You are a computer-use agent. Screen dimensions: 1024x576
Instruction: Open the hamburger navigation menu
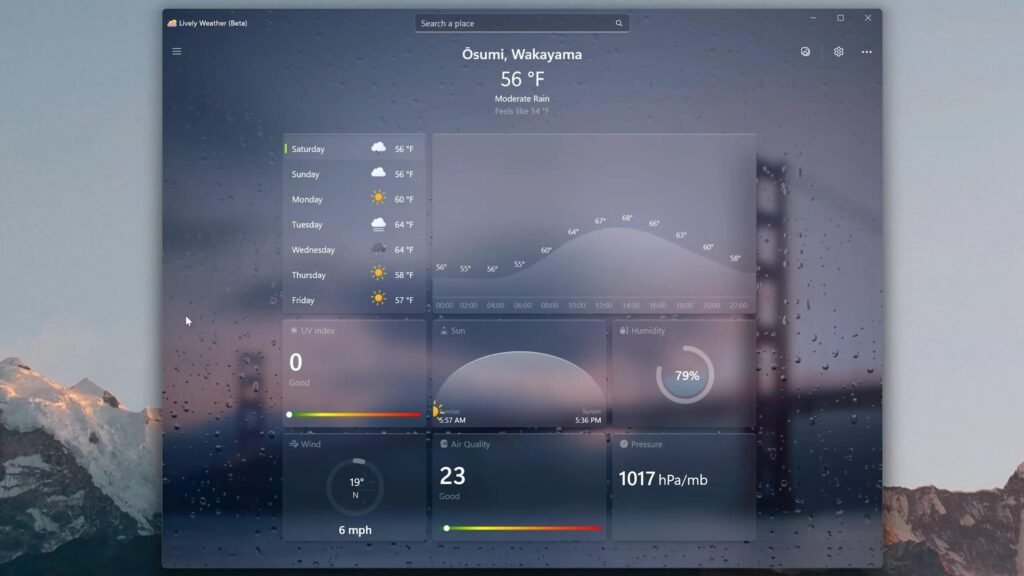pos(177,51)
